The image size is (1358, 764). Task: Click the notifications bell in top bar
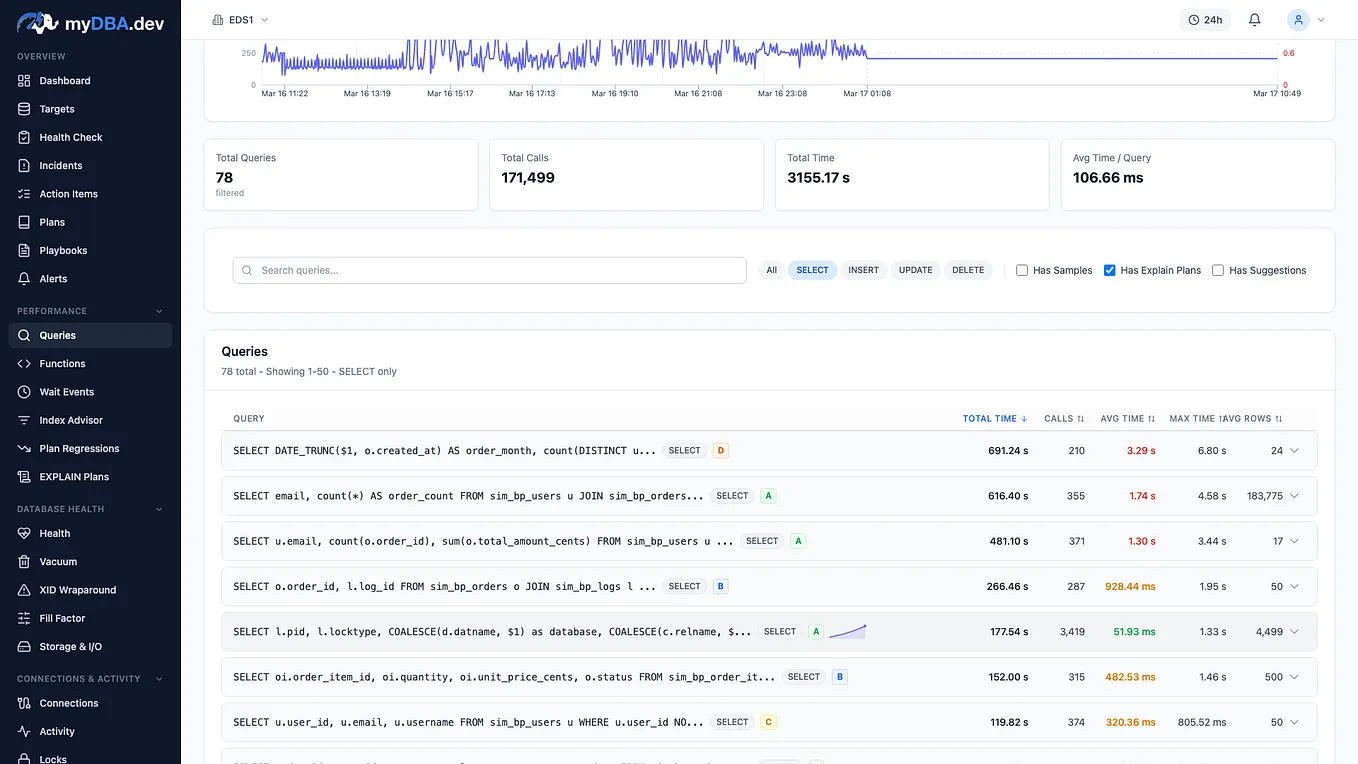[x=1255, y=20]
